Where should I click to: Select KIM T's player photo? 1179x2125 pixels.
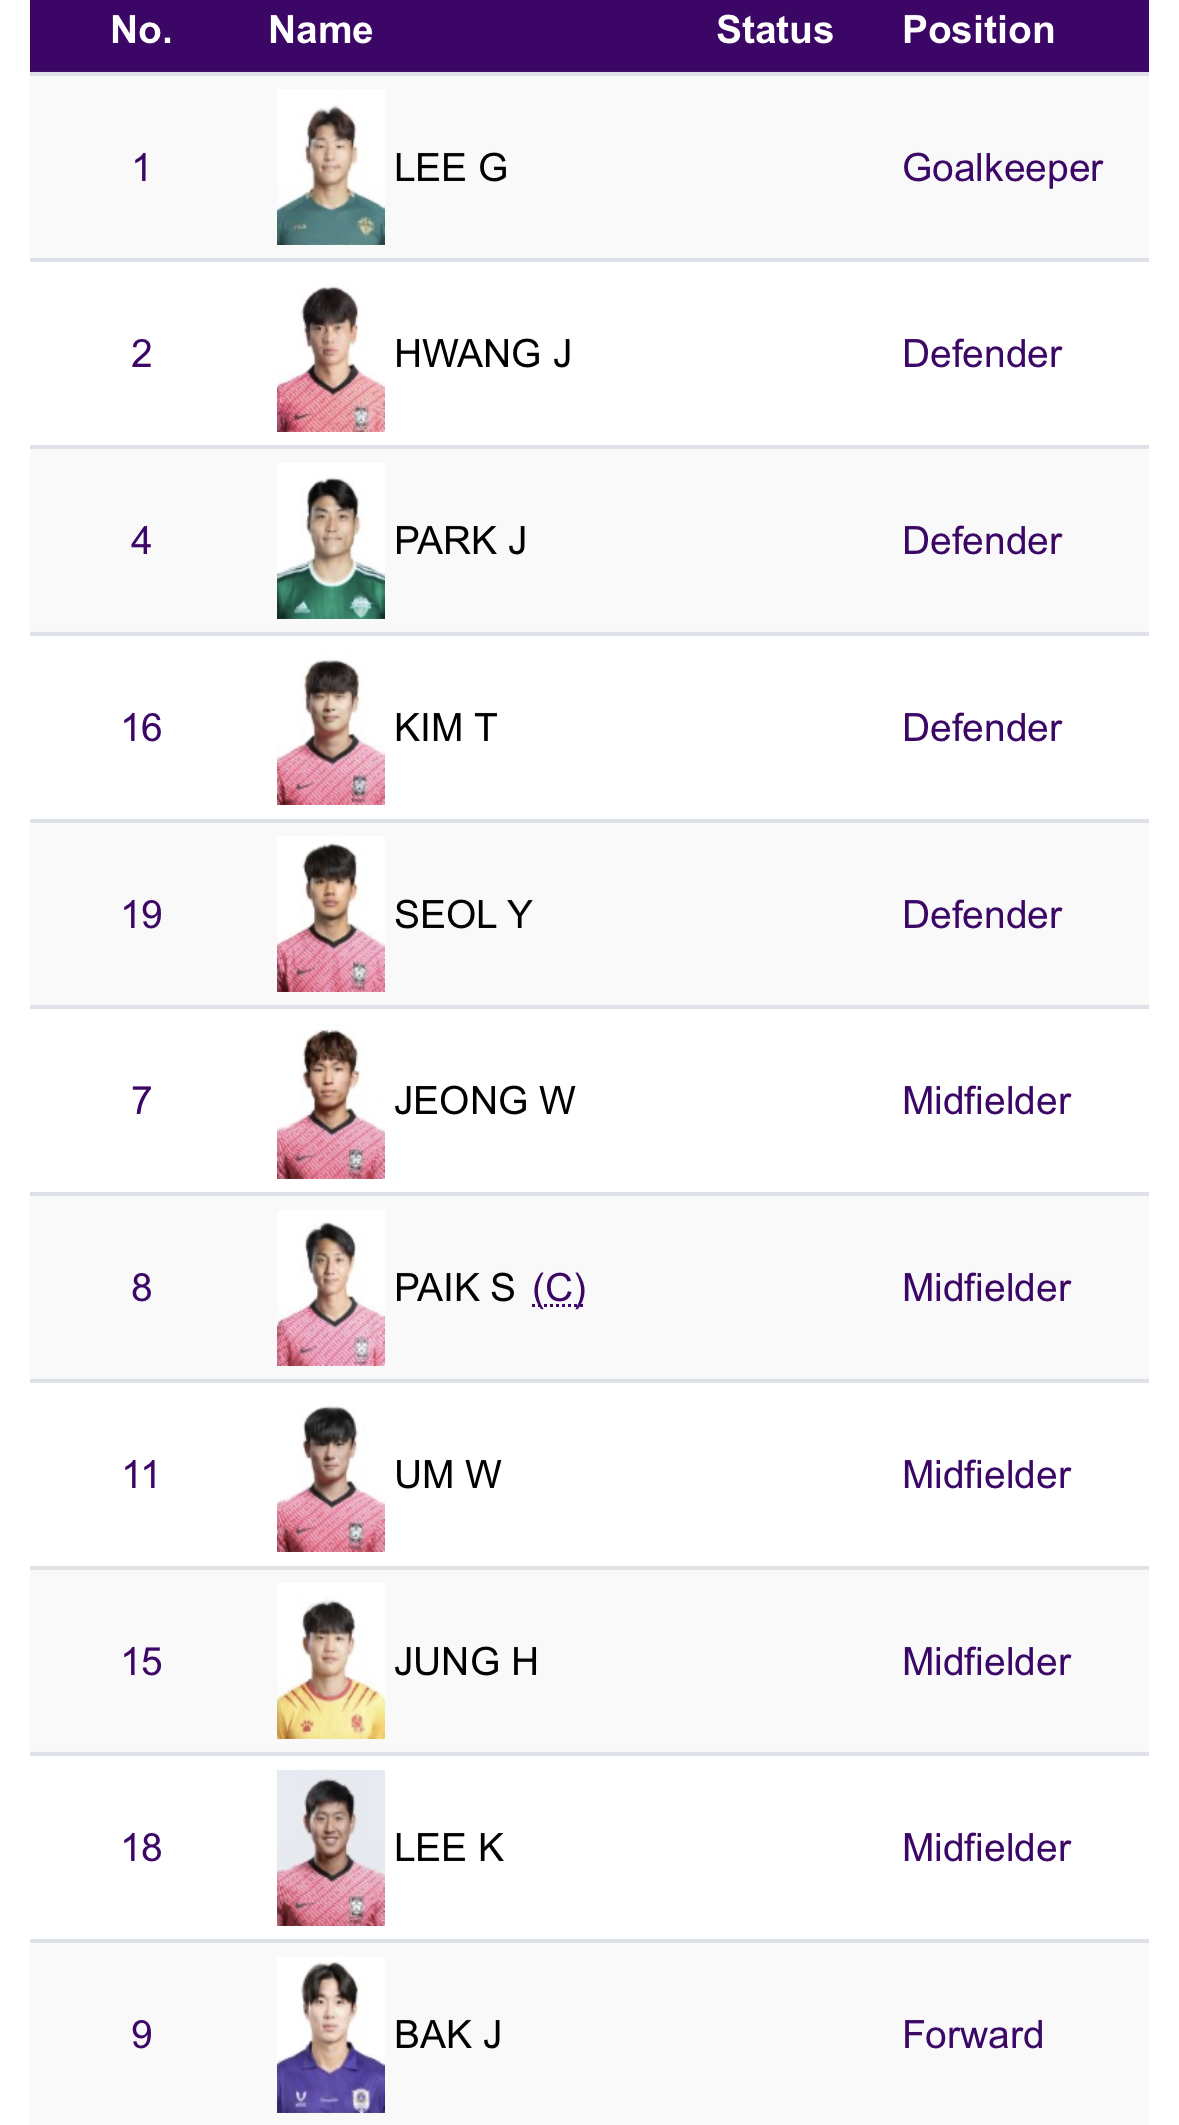pyautogui.click(x=330, y=728)
